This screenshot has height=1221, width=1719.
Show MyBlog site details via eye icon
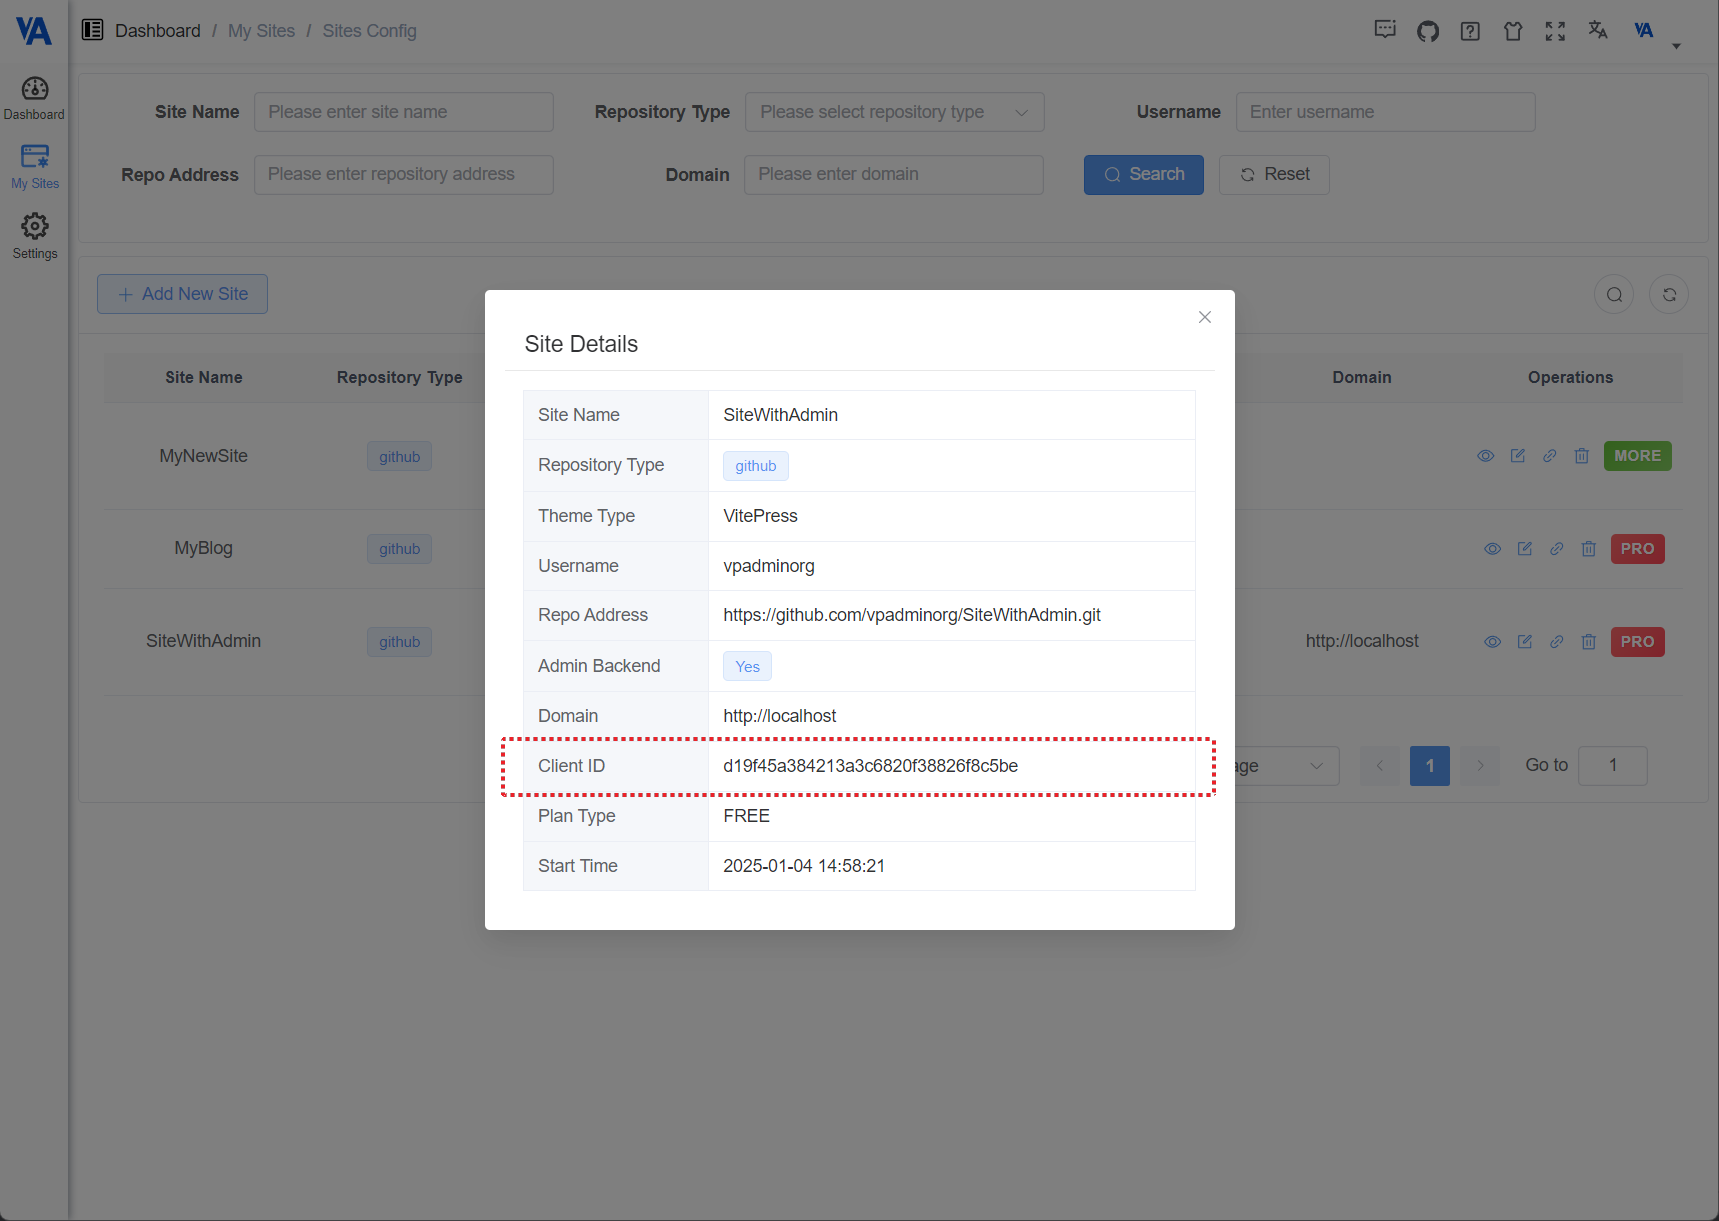(x=1492, y=549)
